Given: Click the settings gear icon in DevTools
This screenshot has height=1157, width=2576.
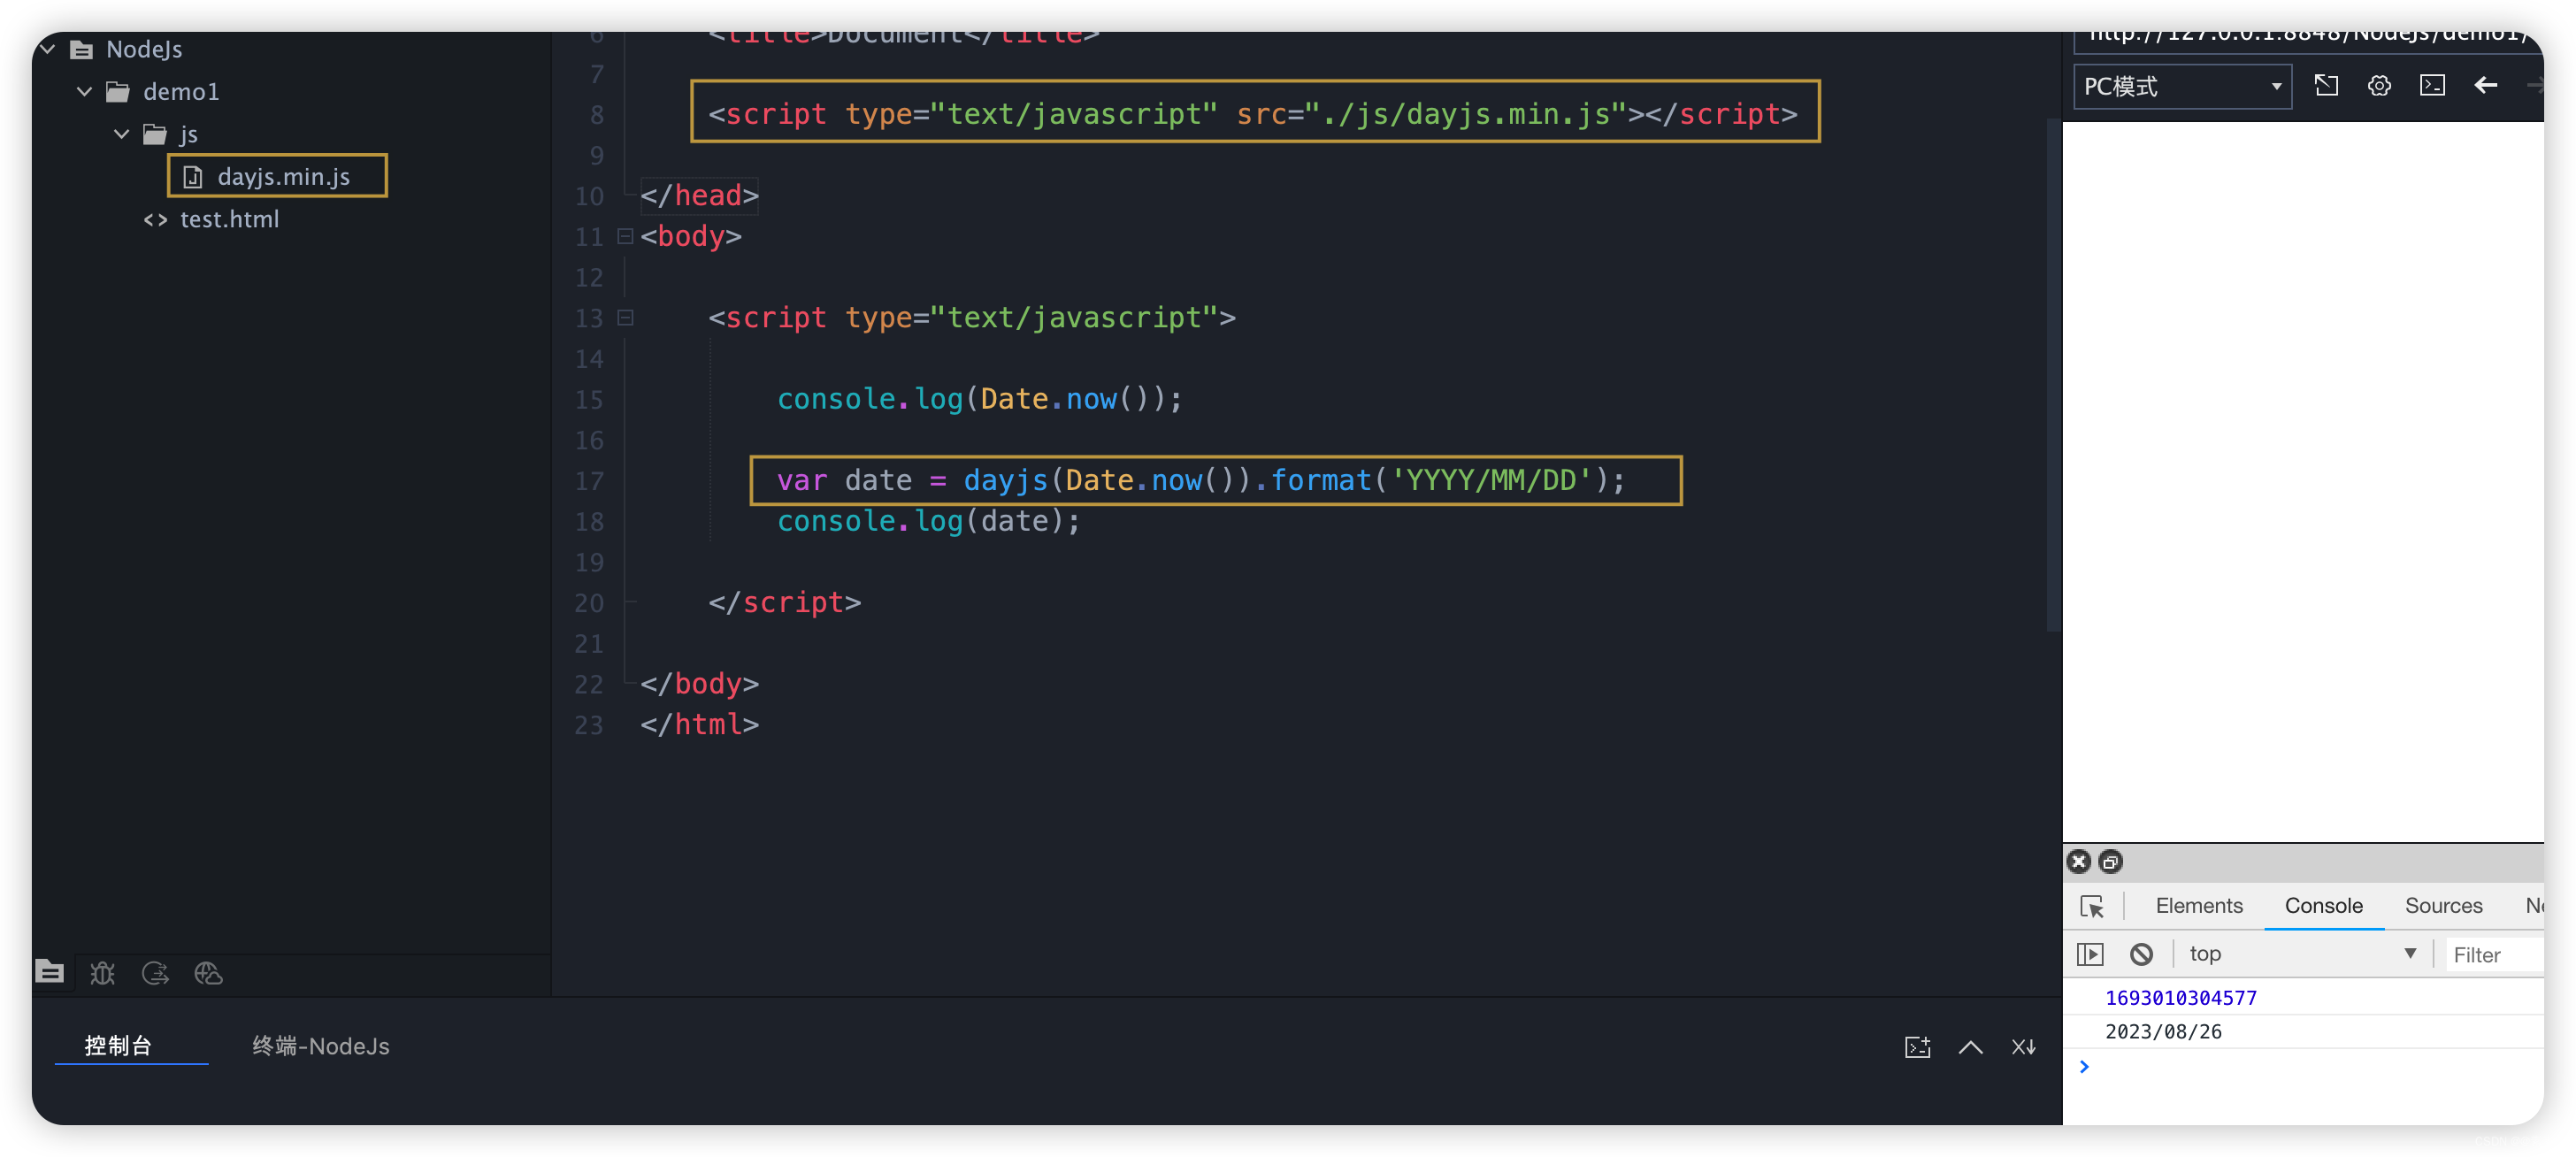Looking at the screenshot, I should click(2379, 86).
